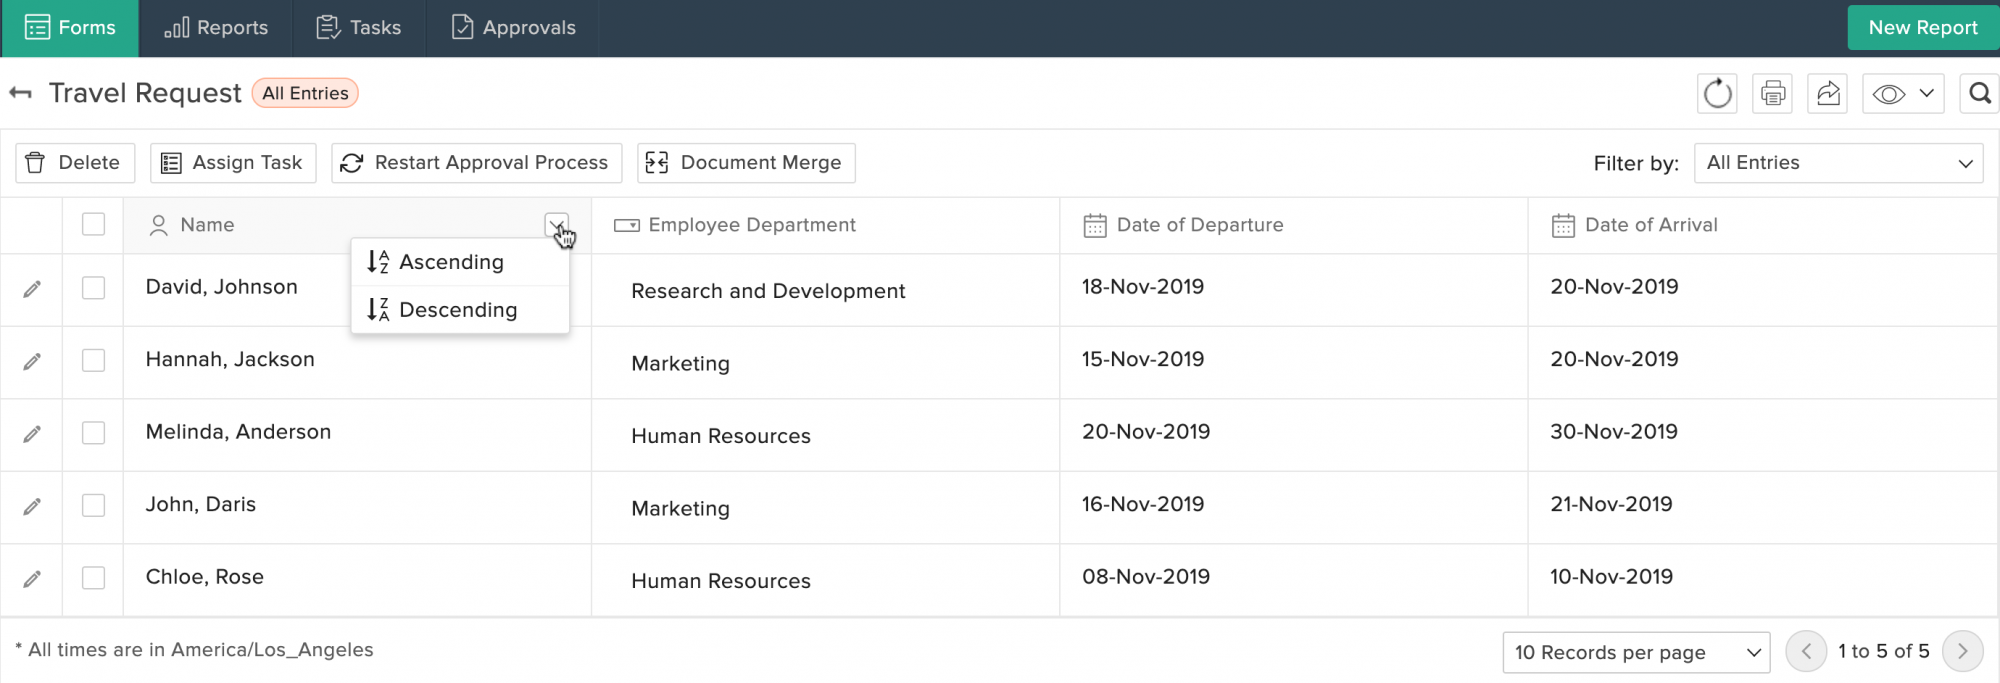Click the person icon in Name header
Screen dimensions: 2000x683
pos(158,226)
